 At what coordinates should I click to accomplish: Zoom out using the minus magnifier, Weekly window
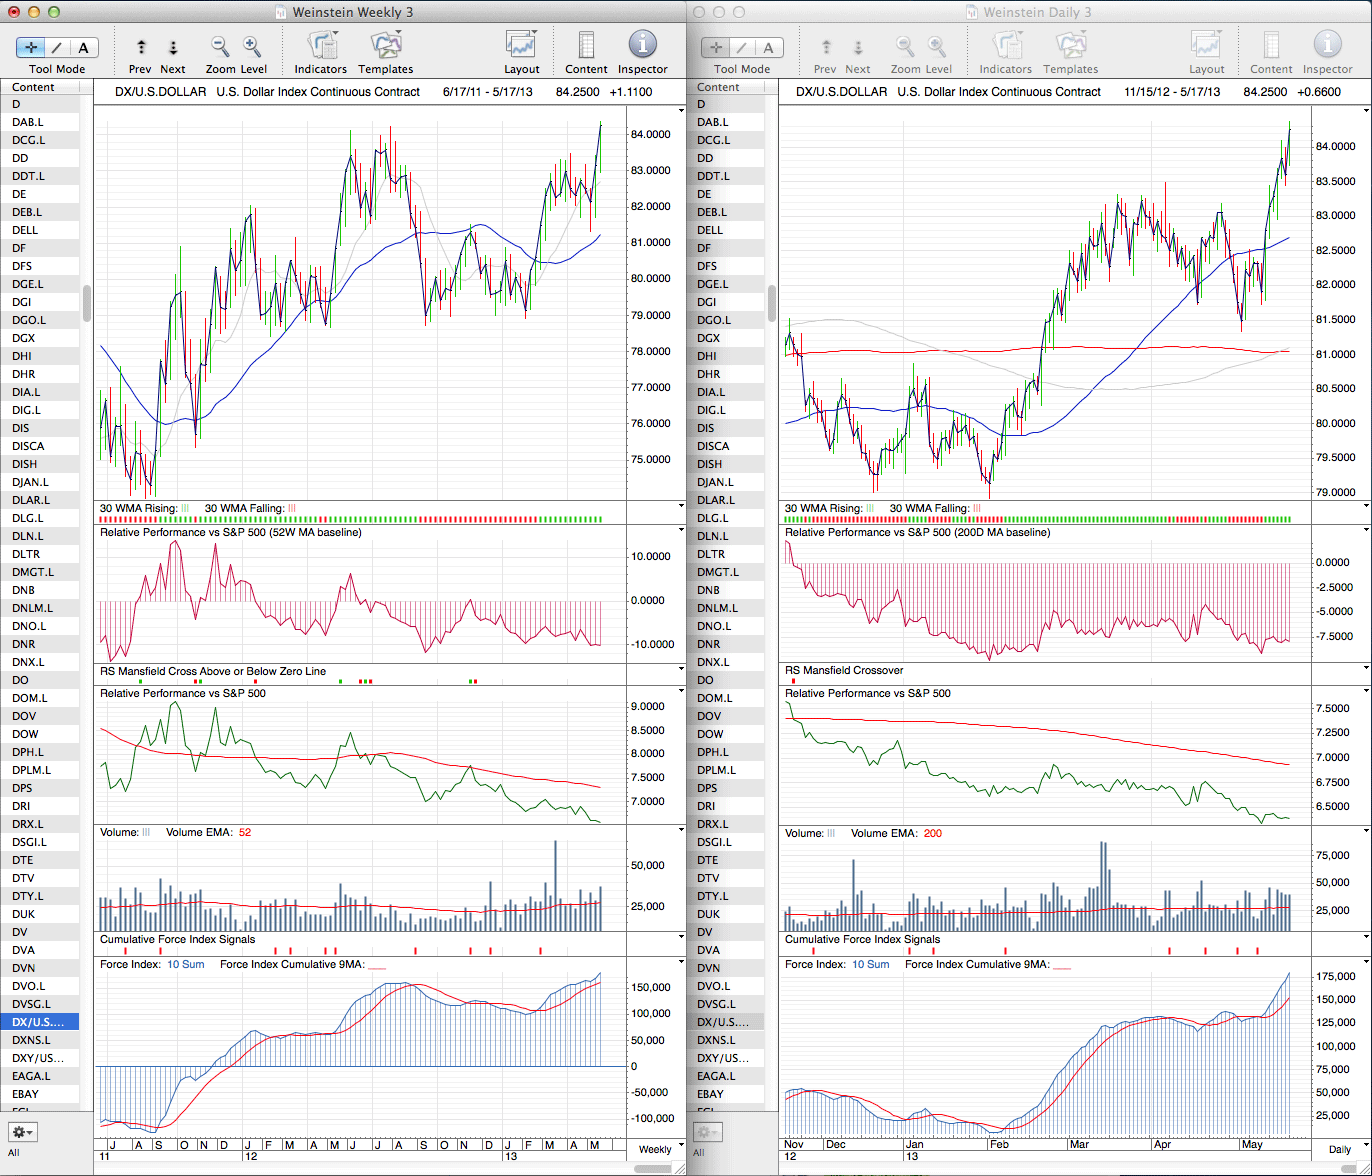coord(220,47)
